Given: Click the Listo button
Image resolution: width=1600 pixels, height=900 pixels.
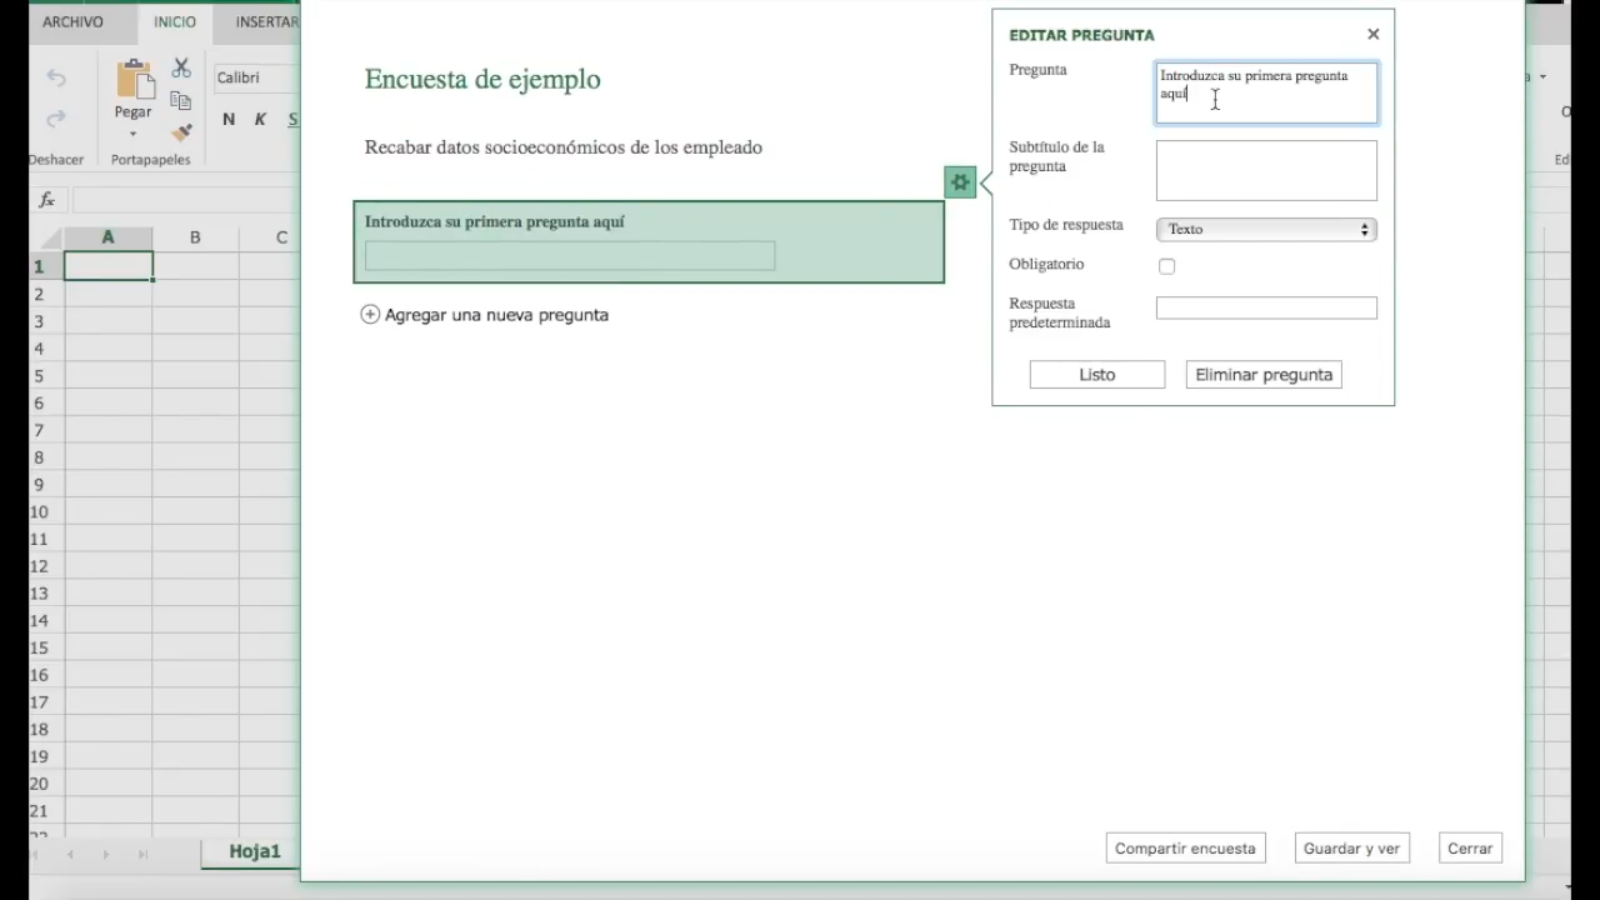Looking at the screenshot, I should (x=1097, y=375).
